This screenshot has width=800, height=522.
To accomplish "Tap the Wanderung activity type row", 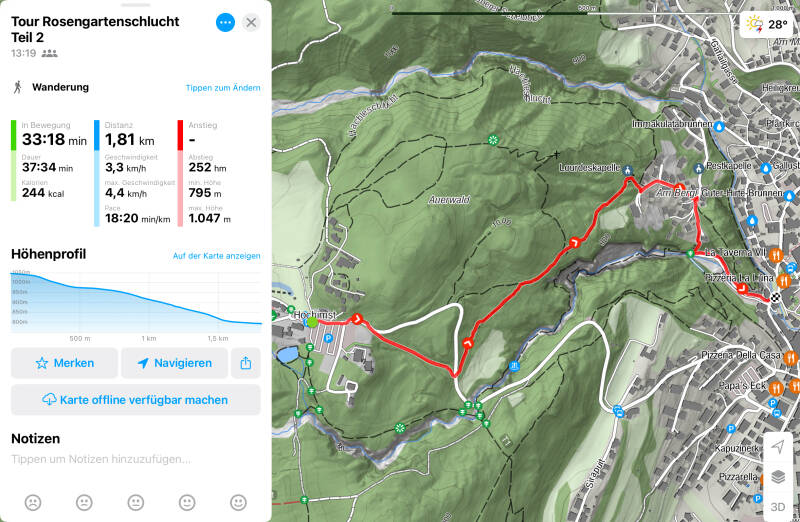I will [x=136, y=87].
